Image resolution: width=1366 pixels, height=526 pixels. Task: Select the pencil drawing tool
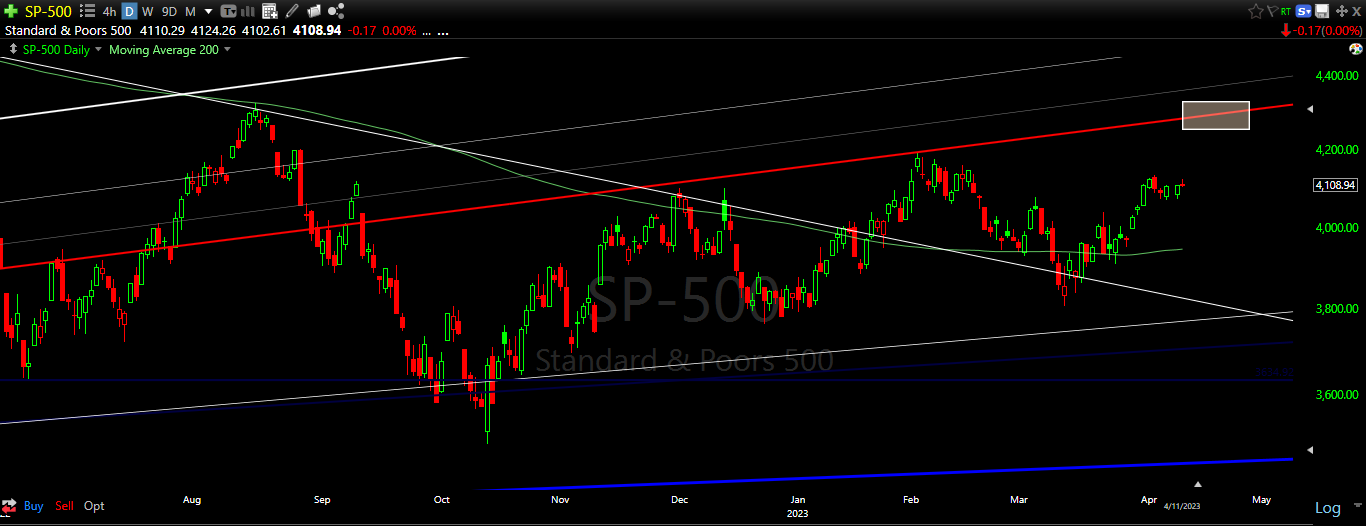click(291, 11)
